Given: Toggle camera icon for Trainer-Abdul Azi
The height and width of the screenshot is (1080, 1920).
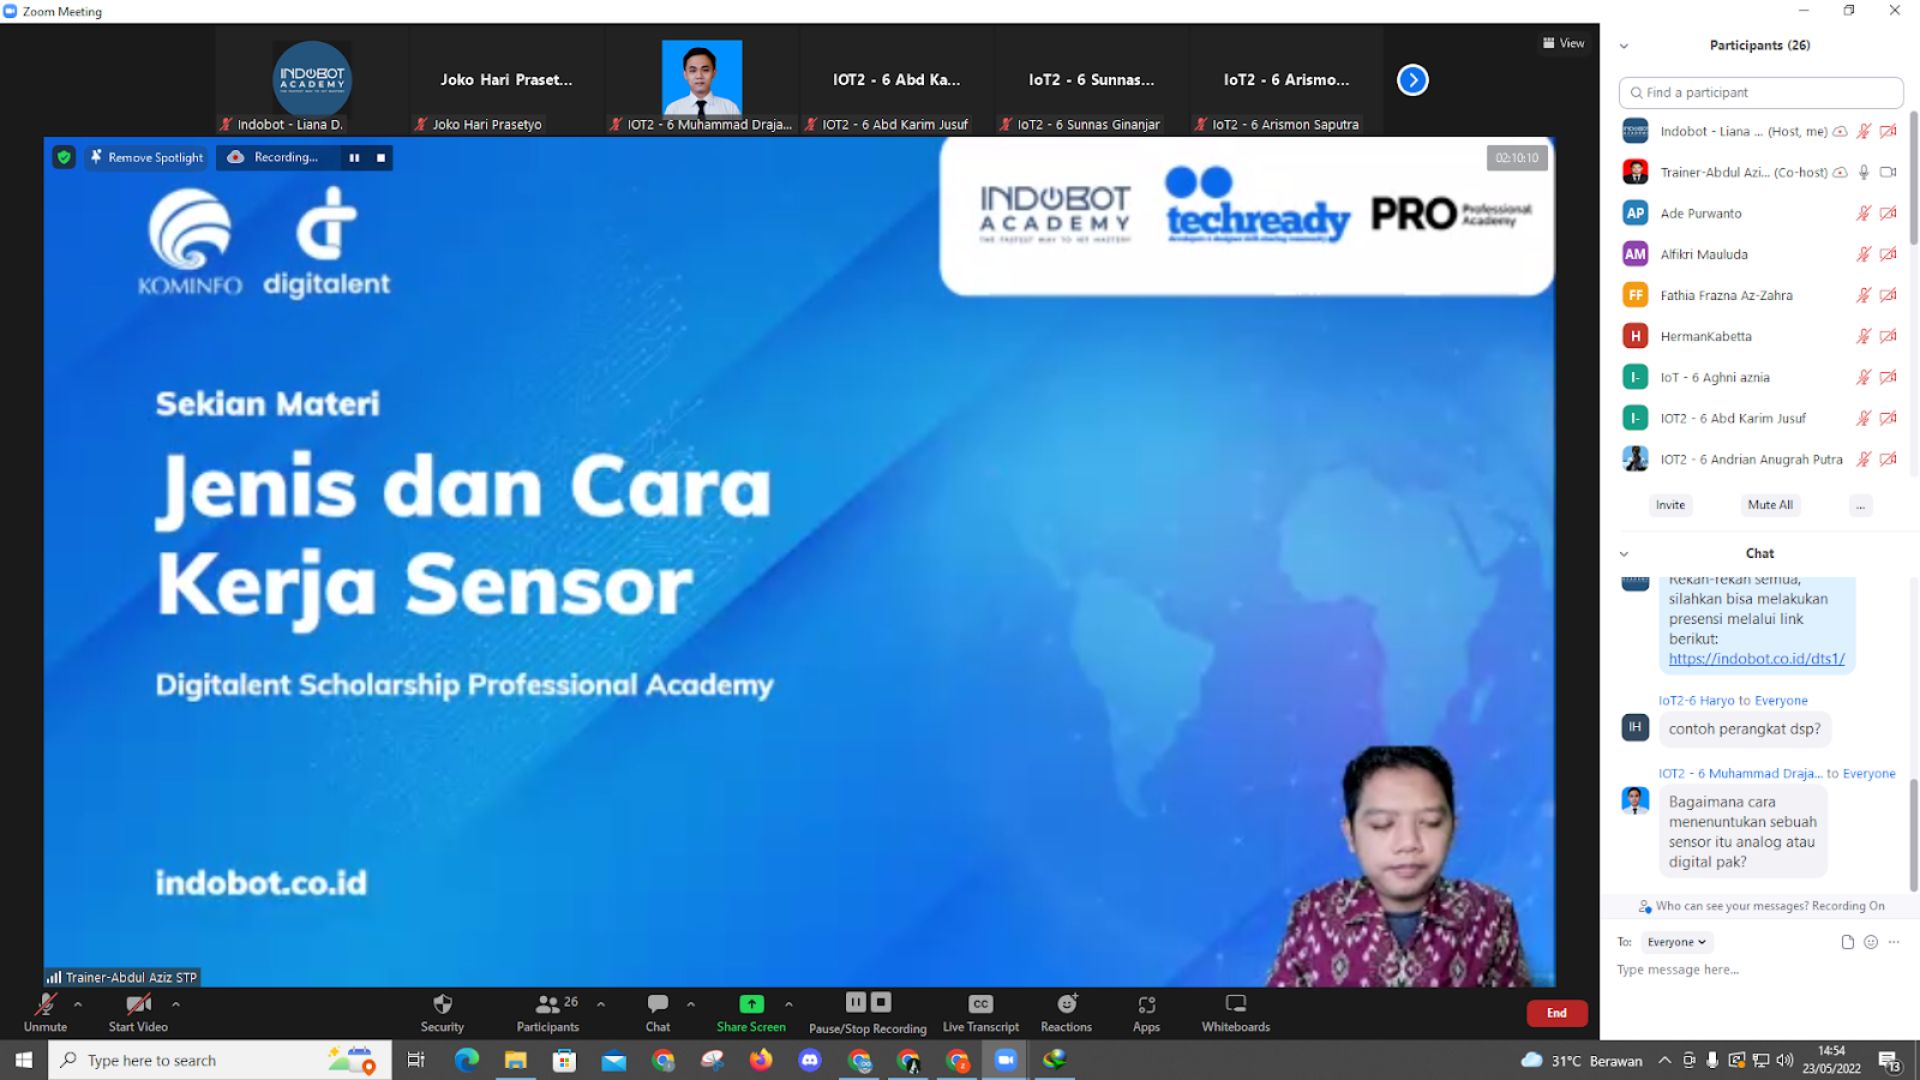Looking at the screenshot, I should pos(1888,172).
